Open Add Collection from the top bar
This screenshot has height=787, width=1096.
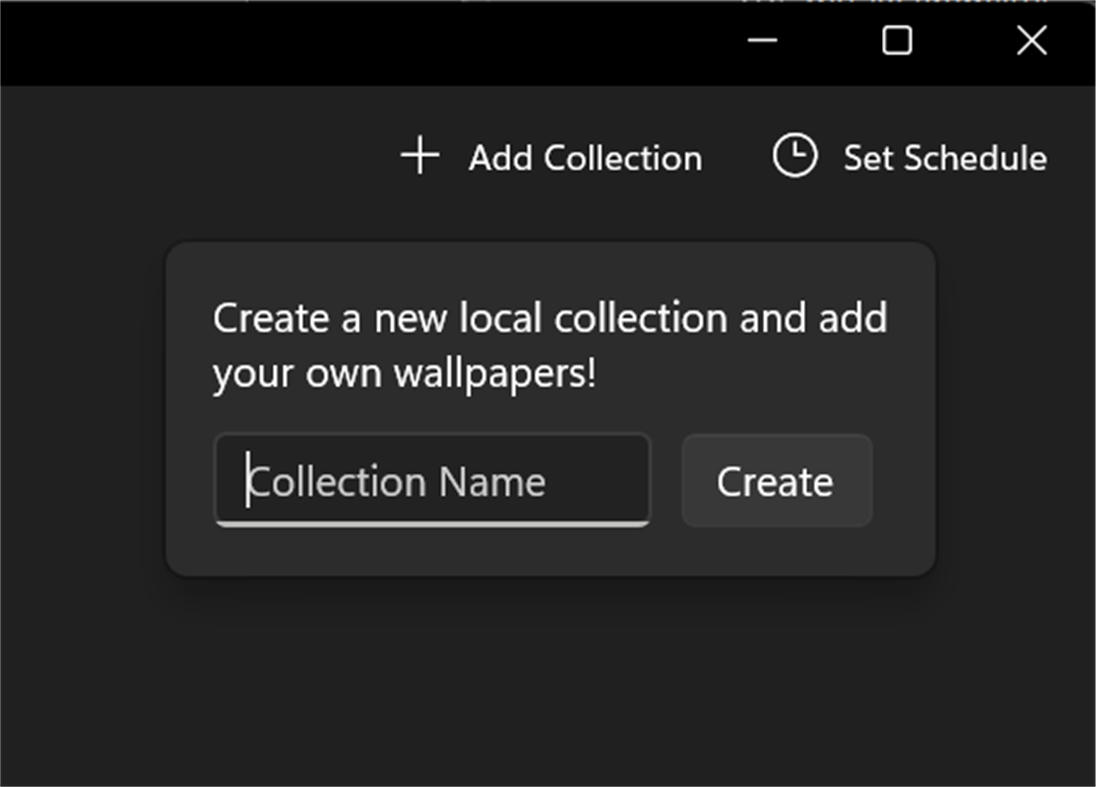(x=585, y=158)
